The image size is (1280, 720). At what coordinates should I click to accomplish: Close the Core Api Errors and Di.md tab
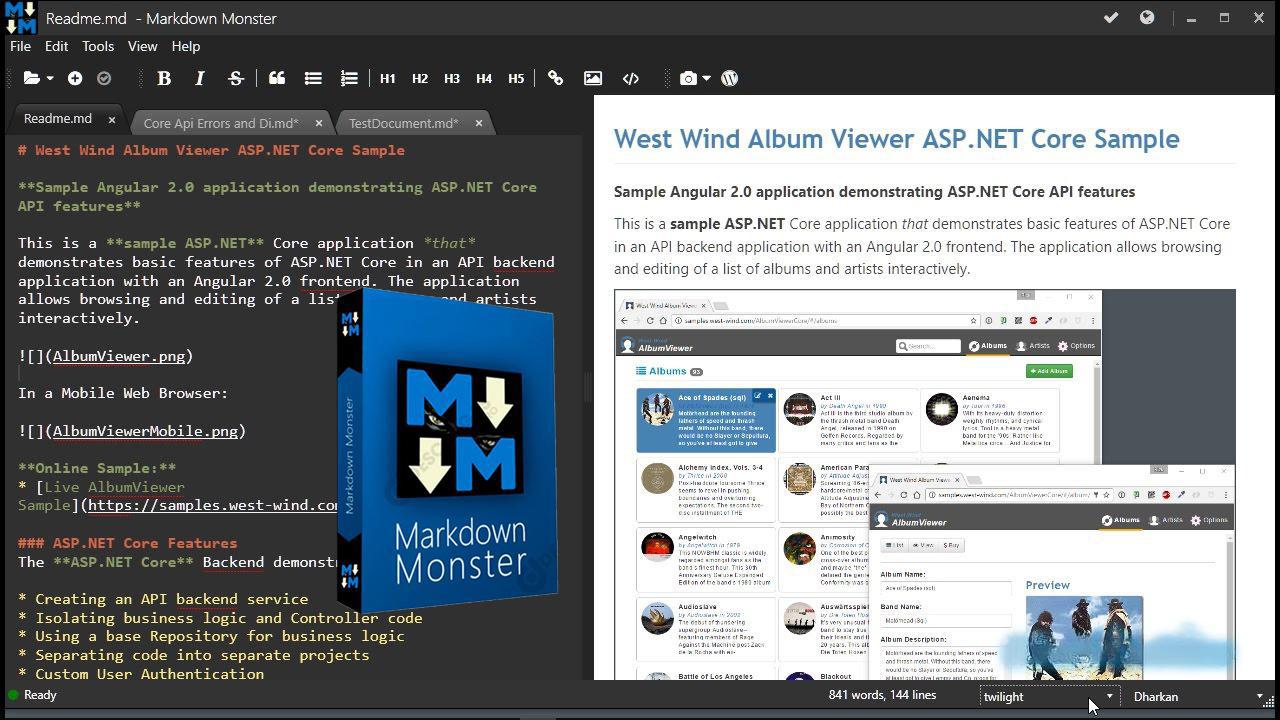[319, 123]
